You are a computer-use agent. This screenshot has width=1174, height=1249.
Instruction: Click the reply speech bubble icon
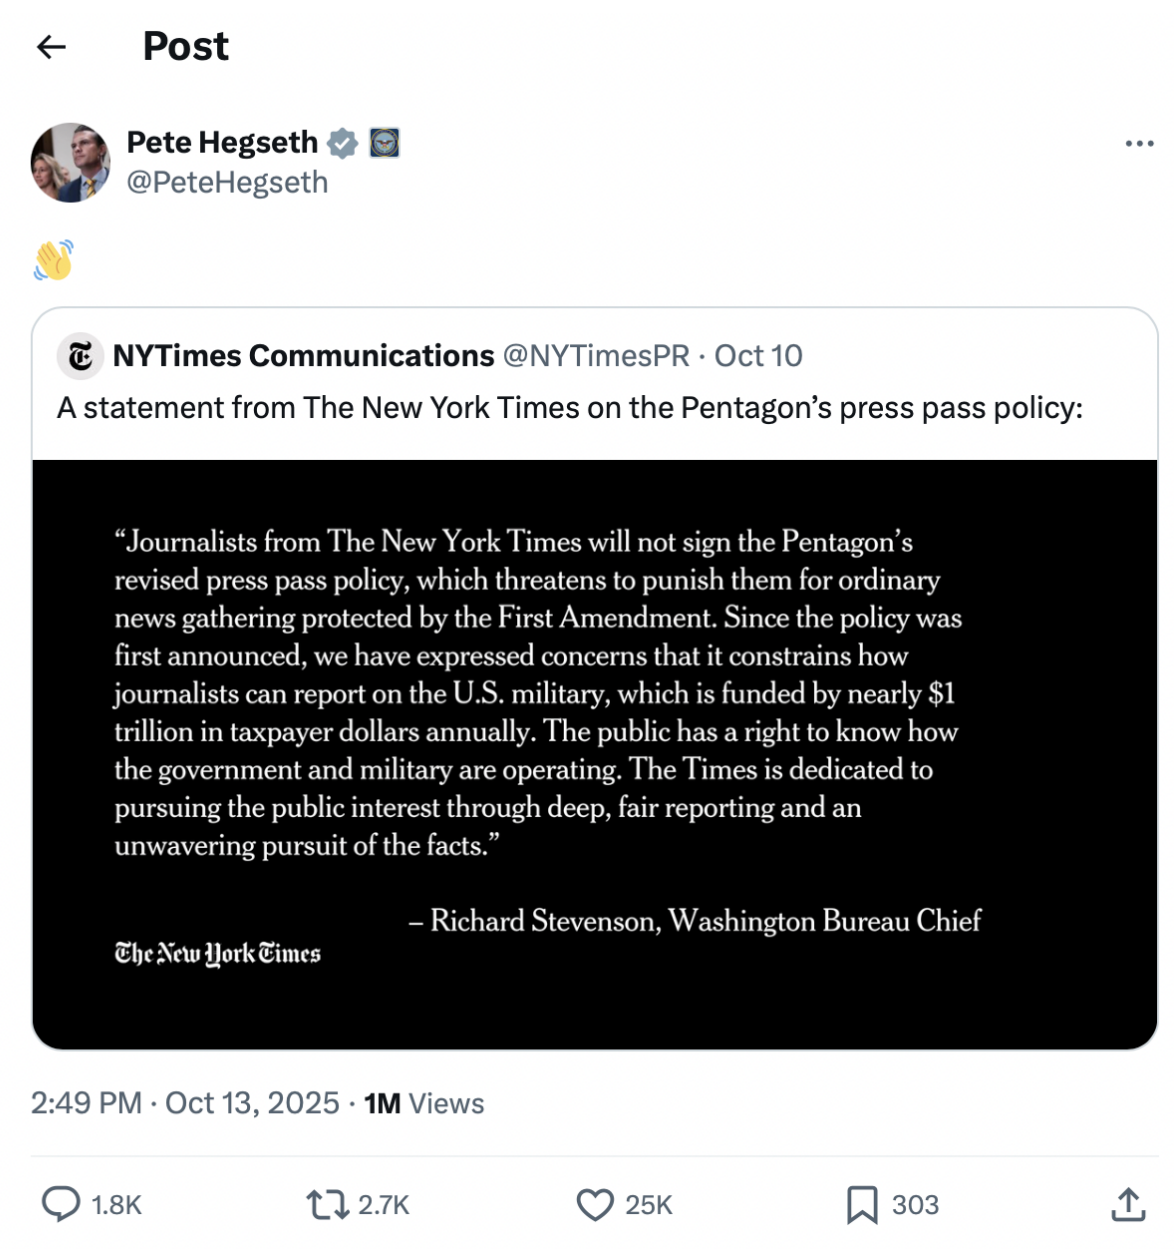tap(61, 1204)
